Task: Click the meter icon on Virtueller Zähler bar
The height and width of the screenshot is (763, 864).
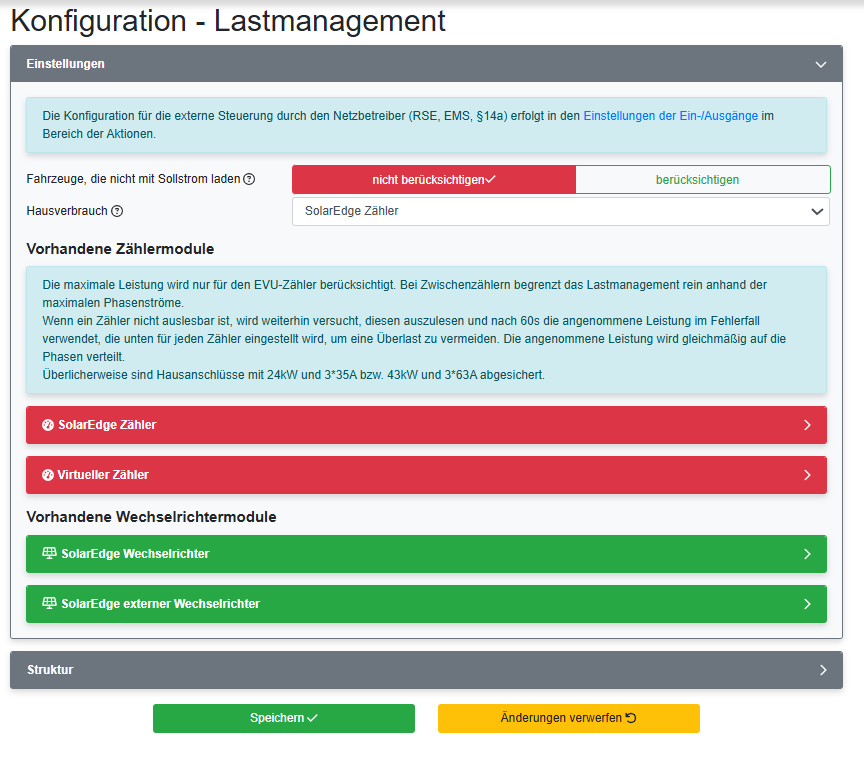Action: pyautogui.click(x=48, y=474)
